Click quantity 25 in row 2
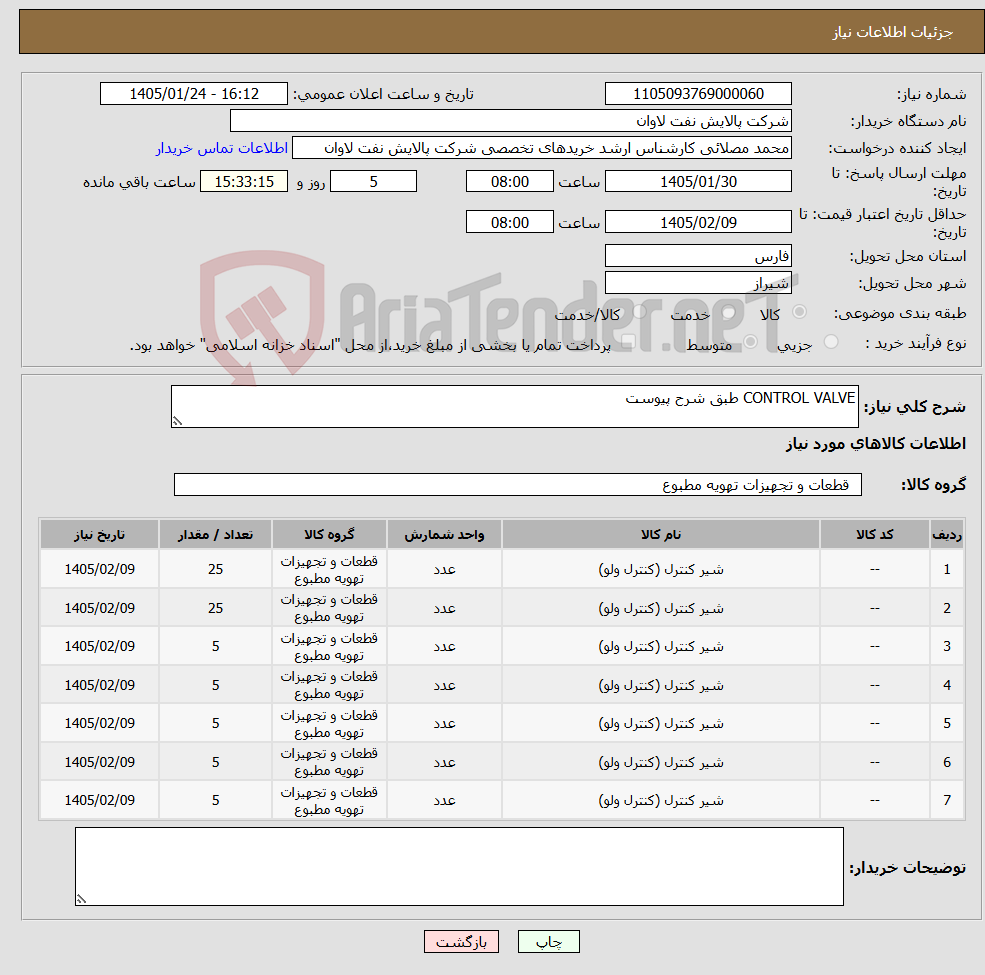Viewport: 985px width, 975px height. tap(215, 608)
